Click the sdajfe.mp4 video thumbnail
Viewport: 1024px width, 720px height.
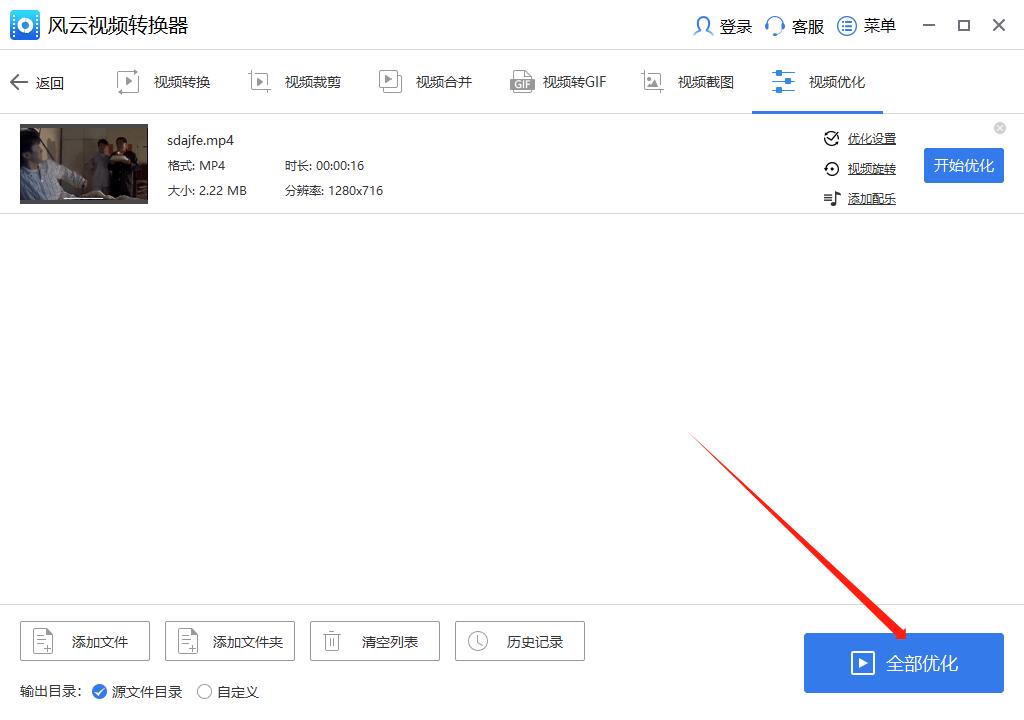[84, 163]
